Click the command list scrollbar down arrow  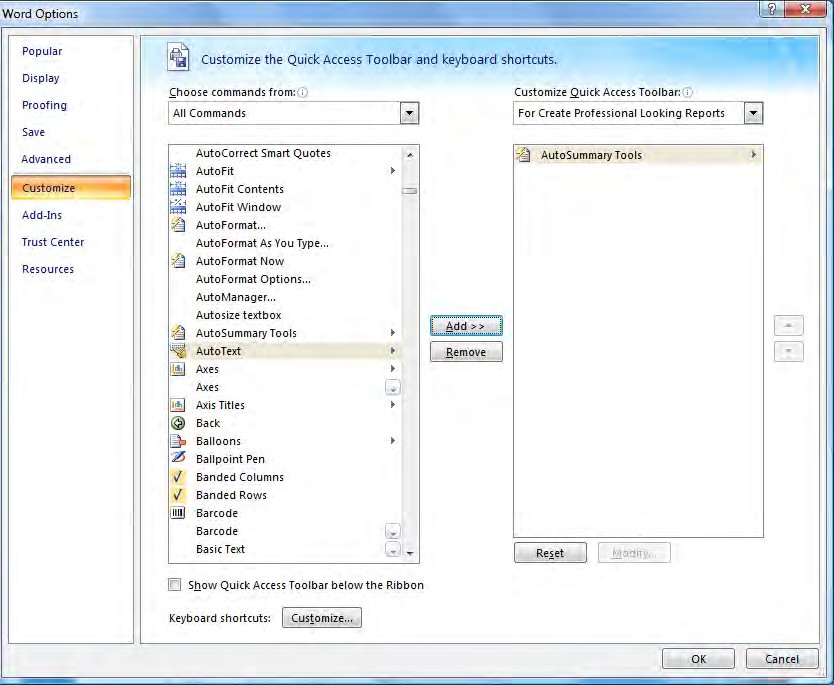[410, 551]
